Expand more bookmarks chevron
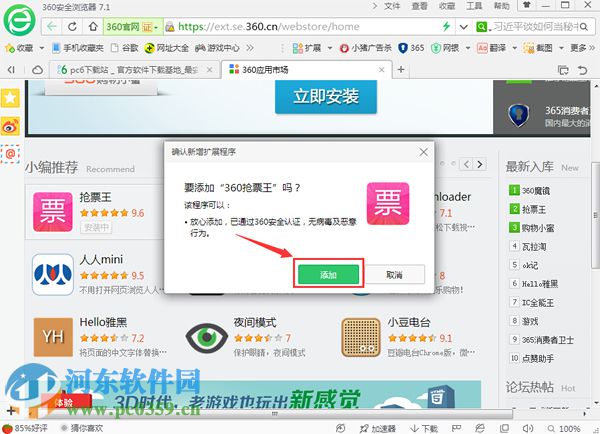 [x=250, y=48]
